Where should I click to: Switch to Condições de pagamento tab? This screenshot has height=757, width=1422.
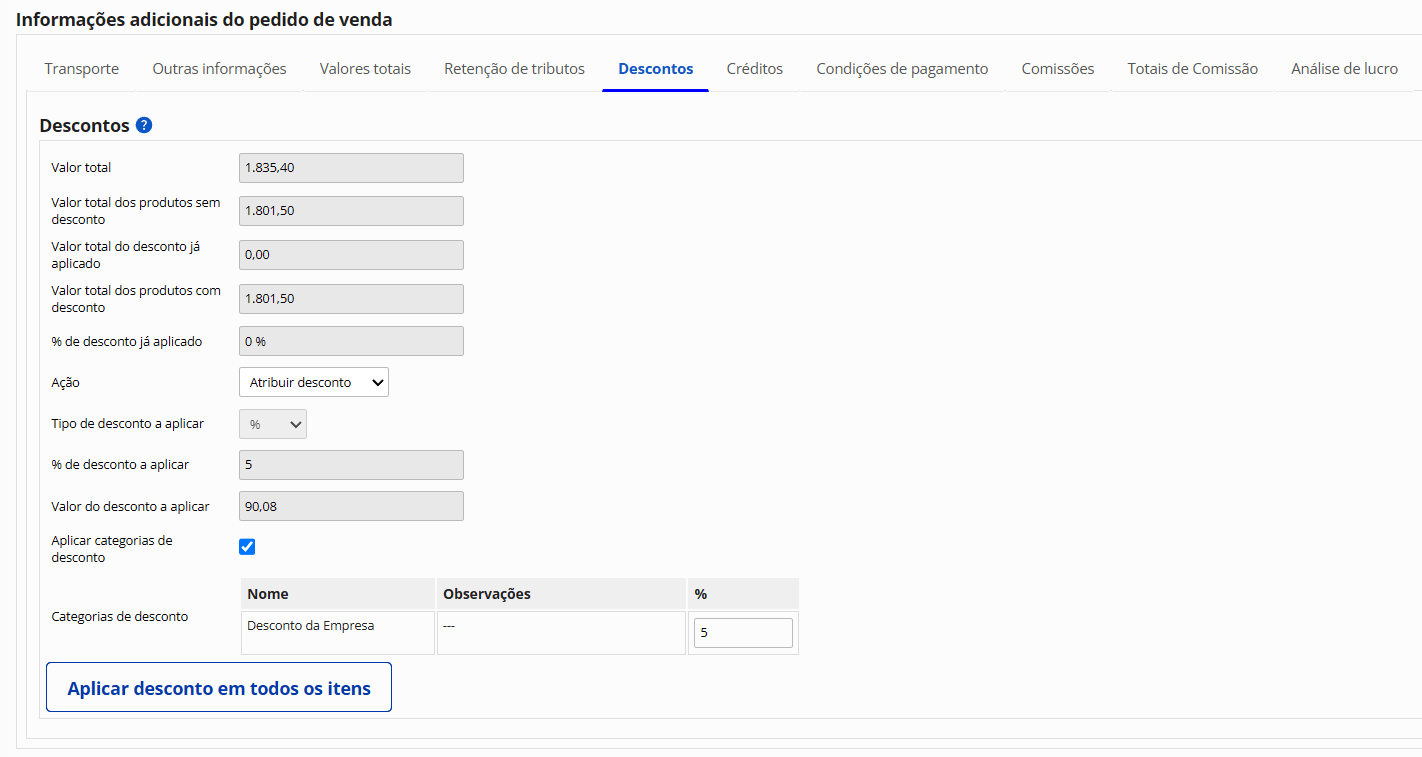tap(902, 69)
